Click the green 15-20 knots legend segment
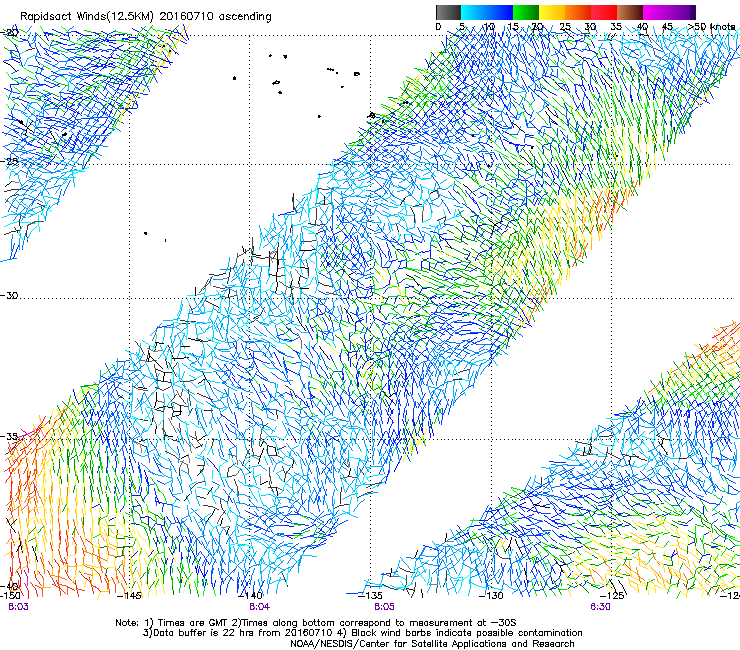This screenshot has height=650, width=740. [526, 12]
